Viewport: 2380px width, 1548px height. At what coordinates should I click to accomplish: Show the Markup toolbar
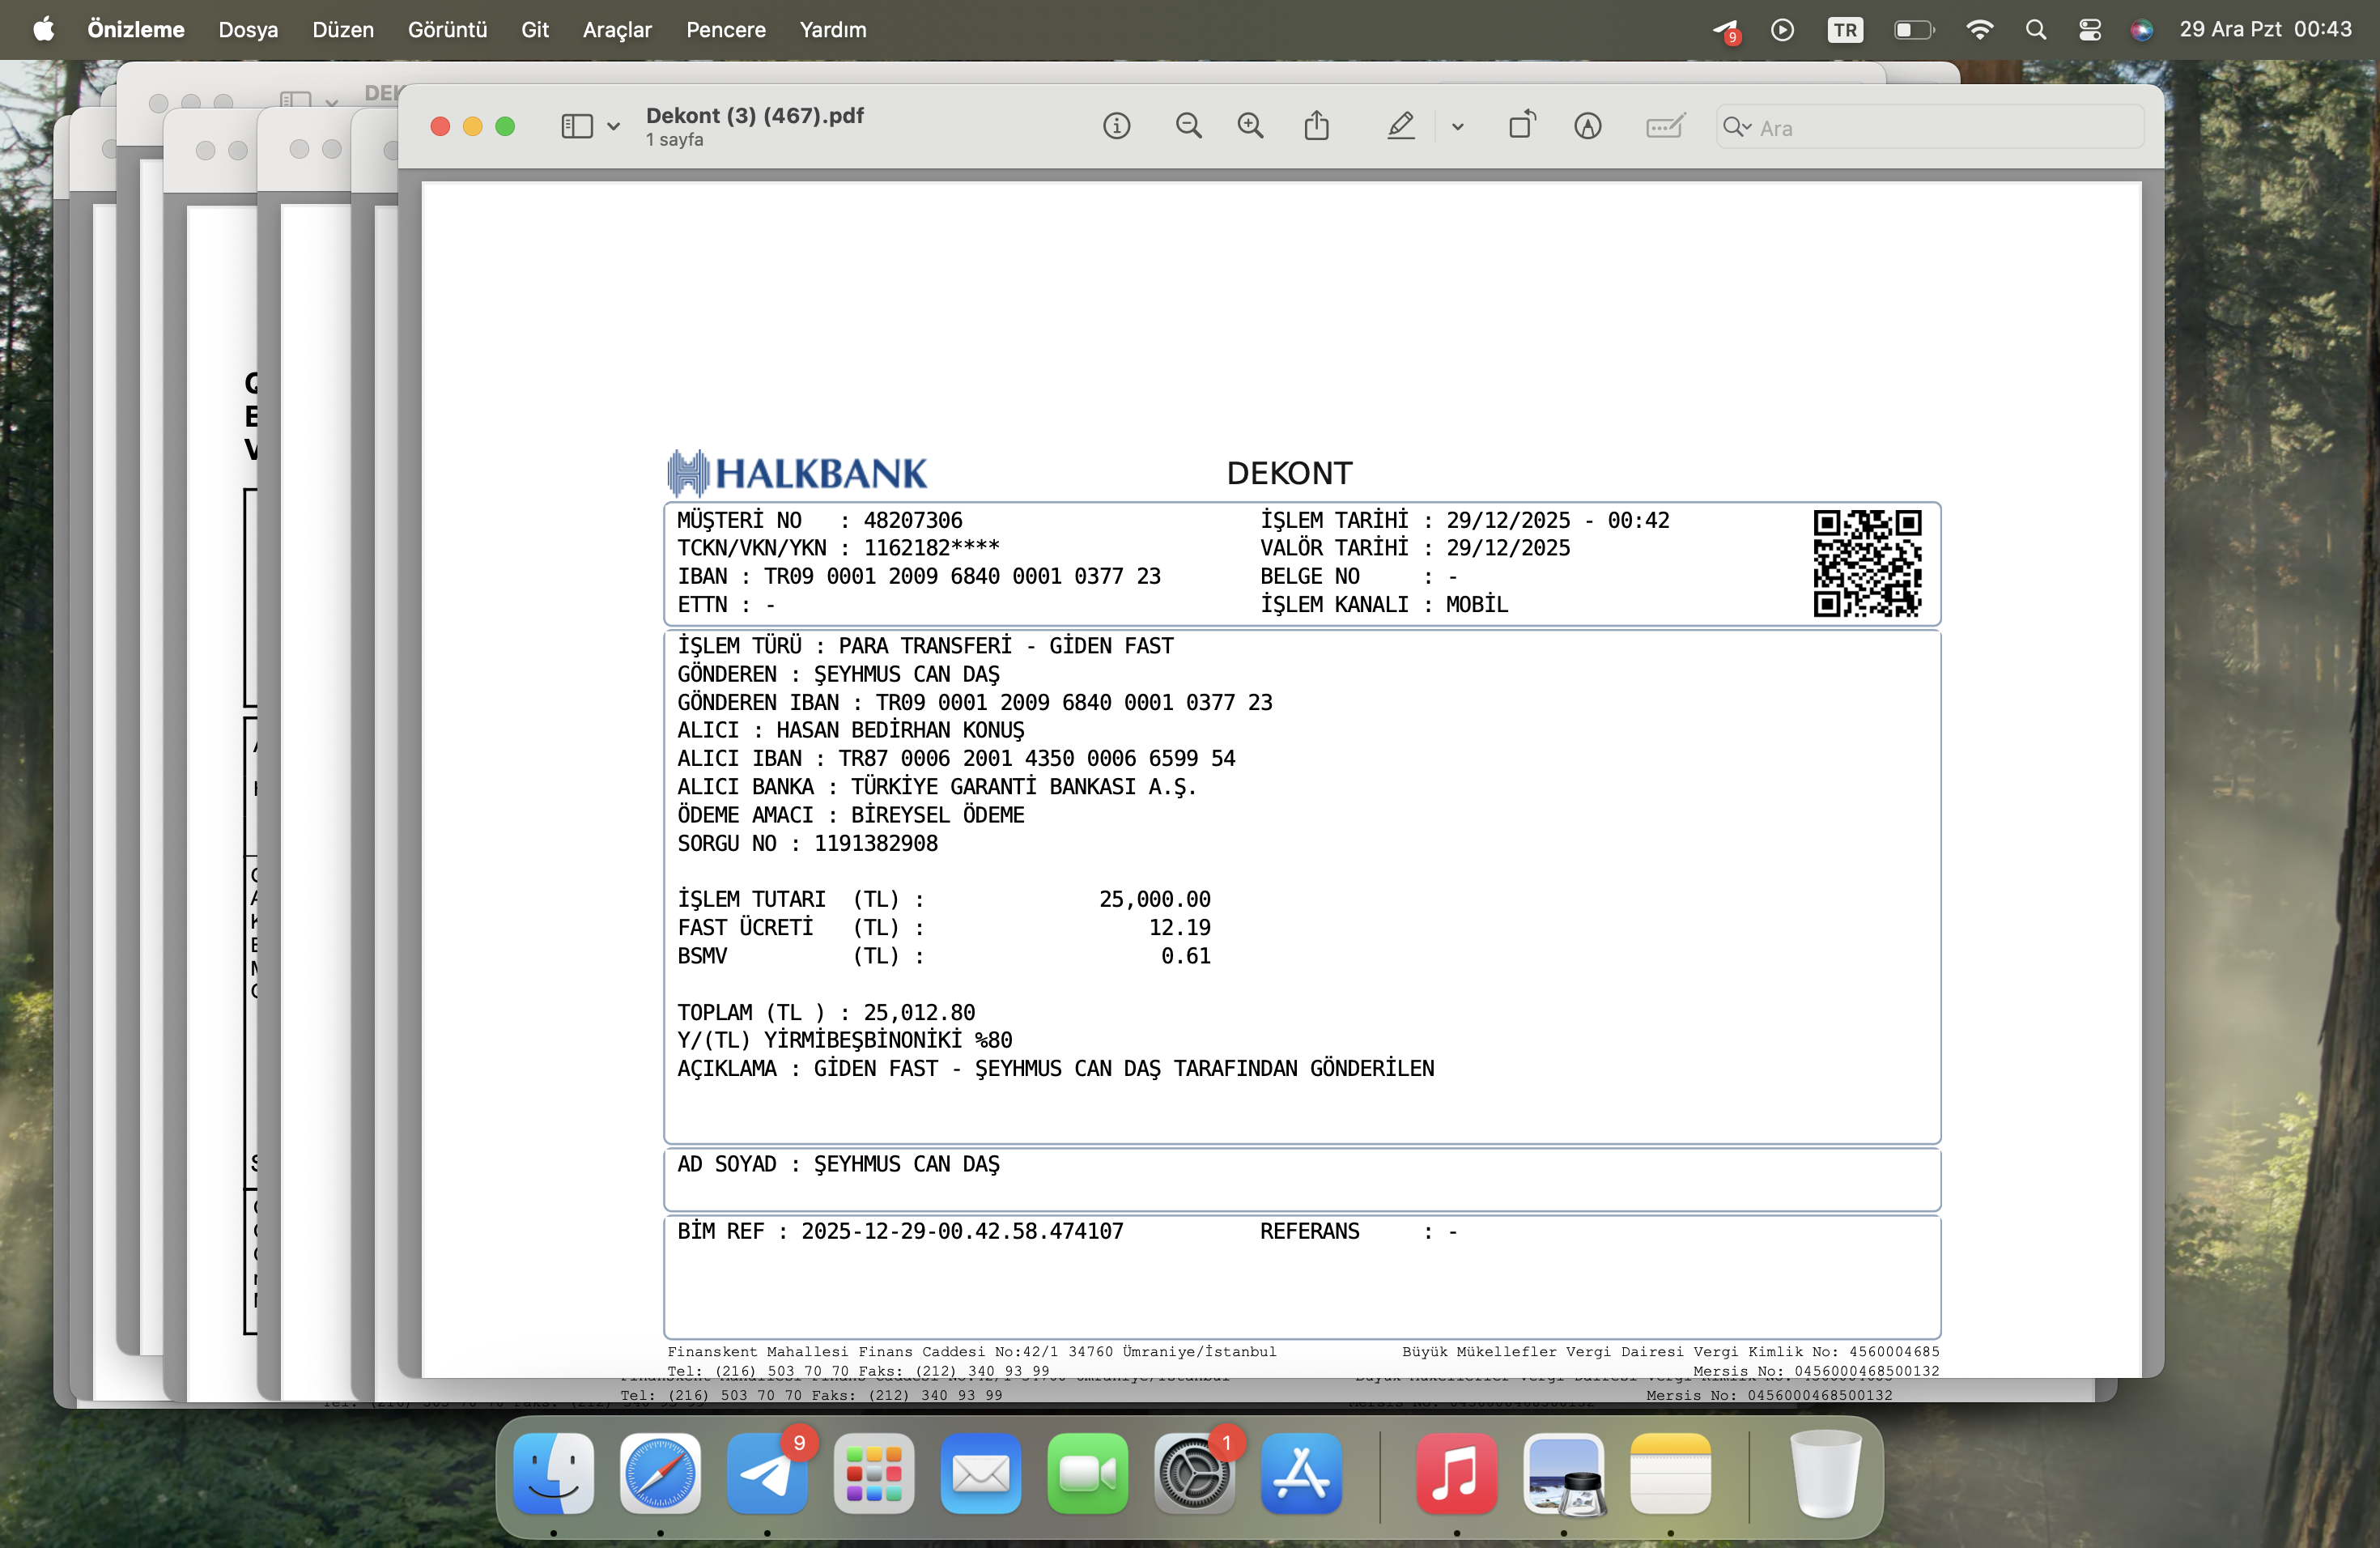[x=1588, y=126]
